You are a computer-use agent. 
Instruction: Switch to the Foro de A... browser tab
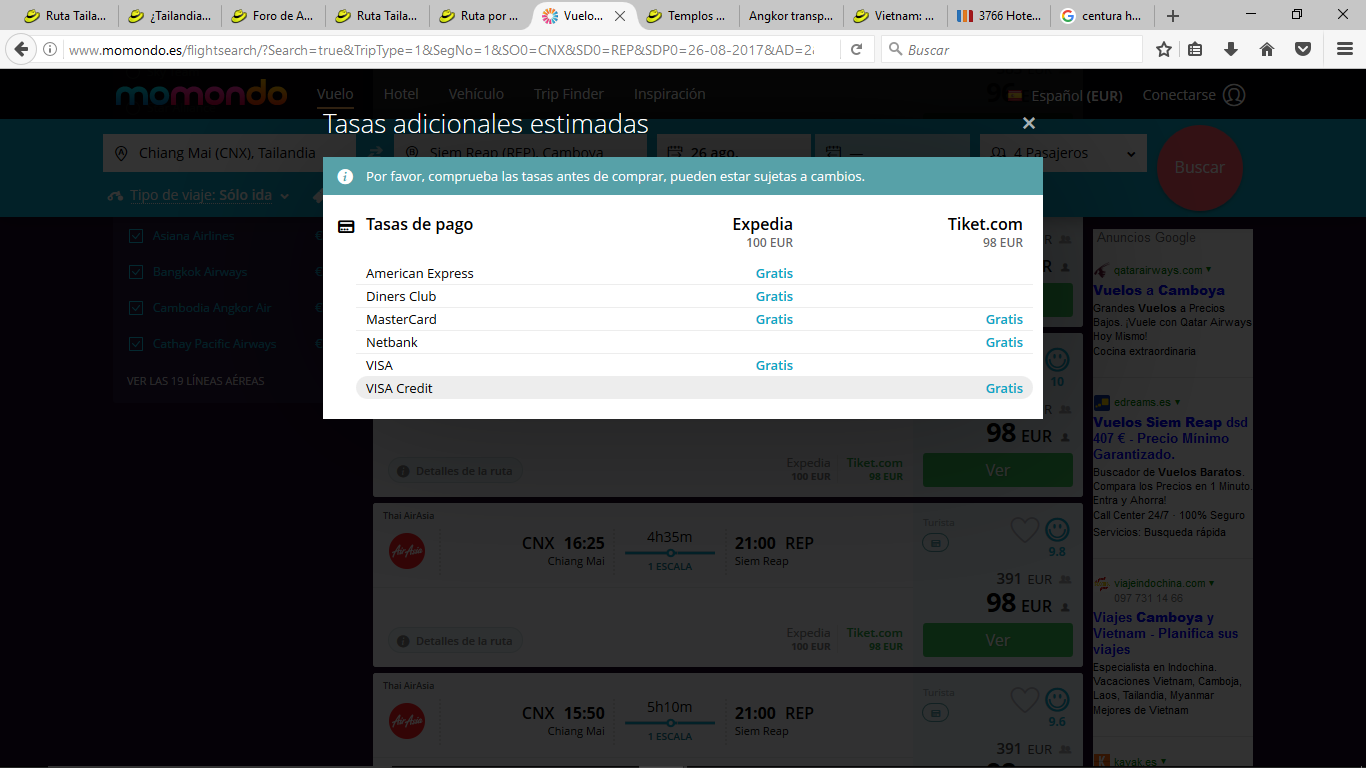pos(273,16)
